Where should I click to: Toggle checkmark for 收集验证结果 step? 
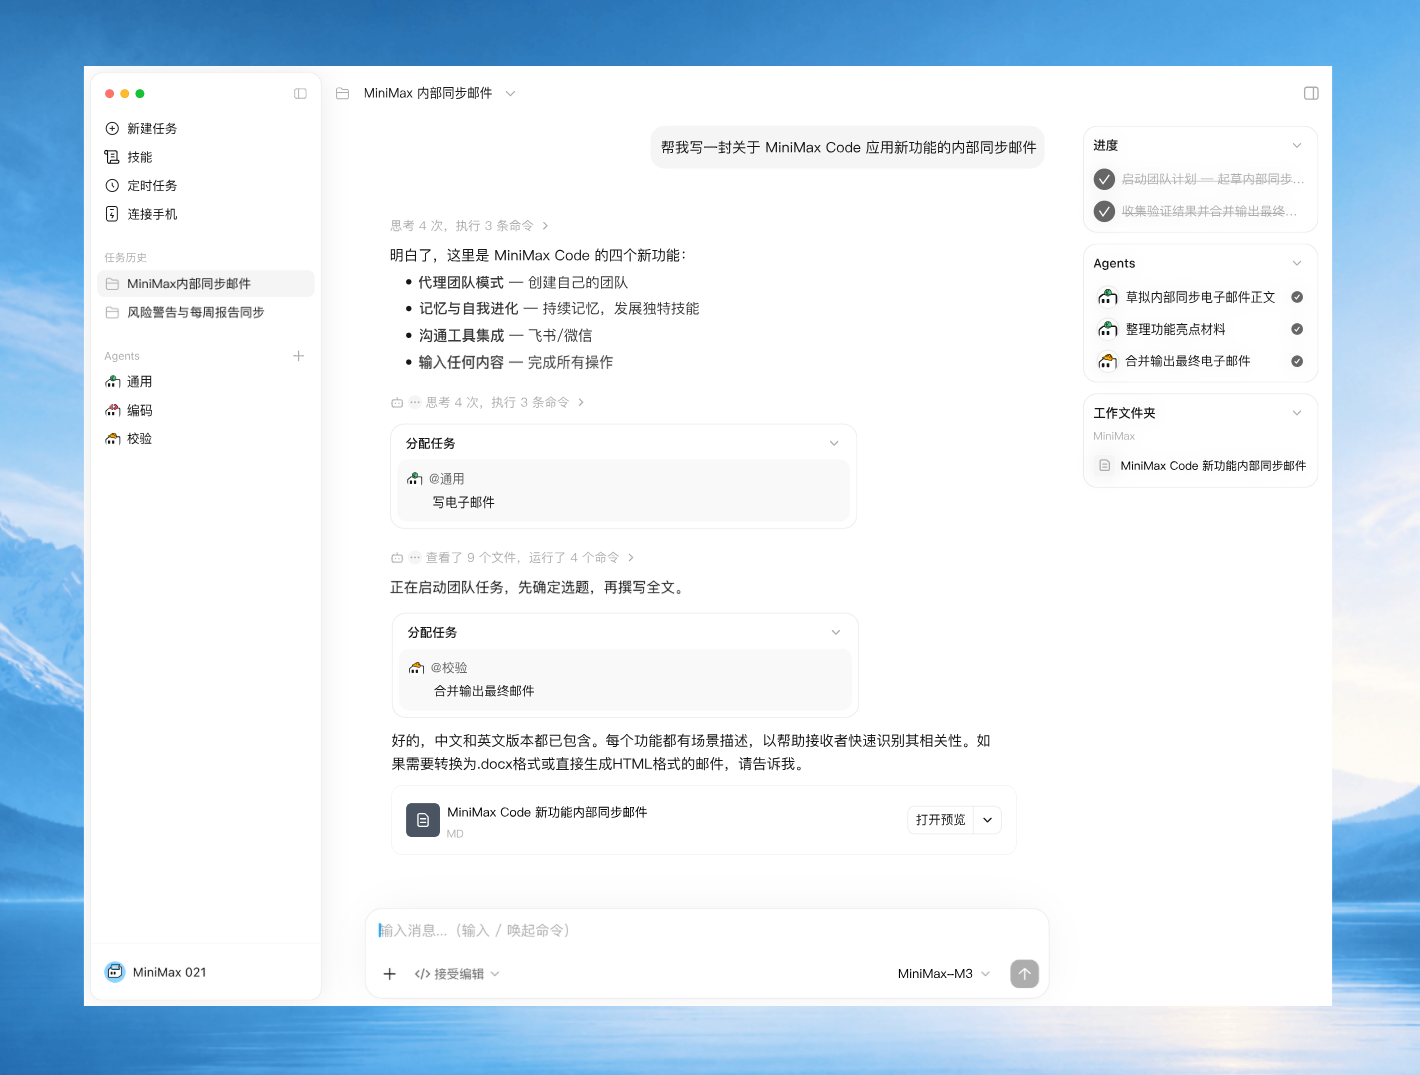pos(1104,211)
